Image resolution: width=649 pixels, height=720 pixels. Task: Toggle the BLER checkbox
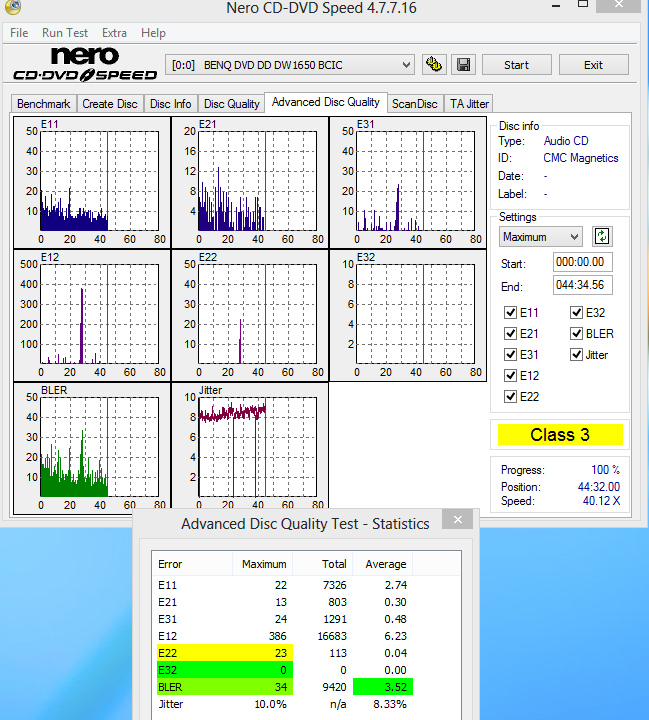click(x=576, y=334)
